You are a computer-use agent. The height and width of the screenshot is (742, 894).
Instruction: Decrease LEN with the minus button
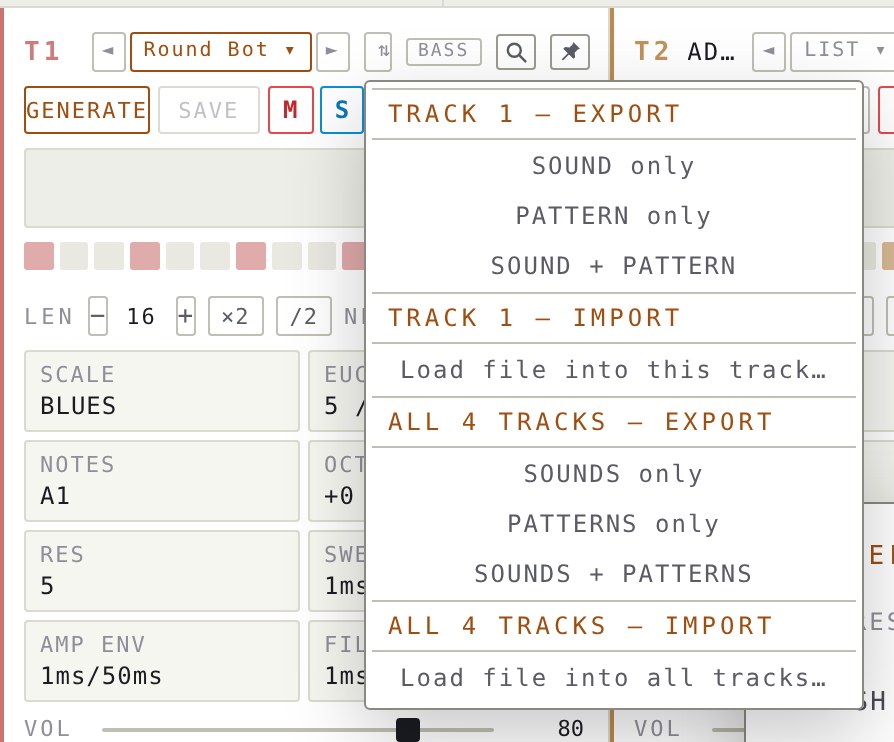pyautogui.click(x=98, y=316)
